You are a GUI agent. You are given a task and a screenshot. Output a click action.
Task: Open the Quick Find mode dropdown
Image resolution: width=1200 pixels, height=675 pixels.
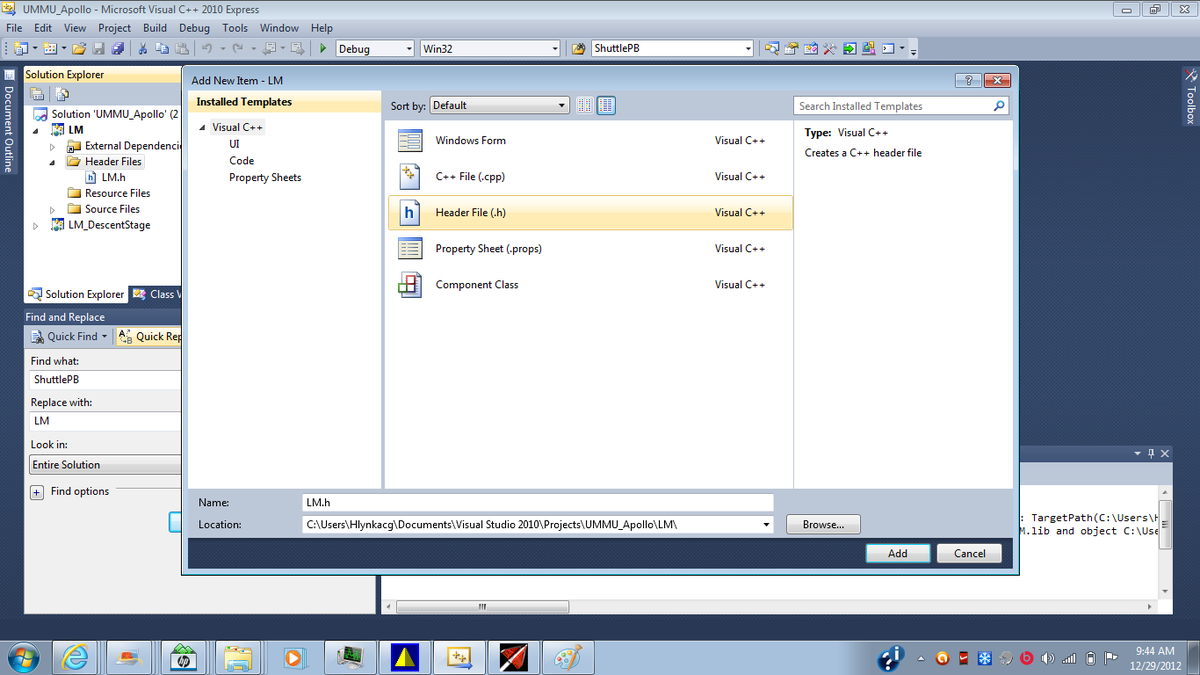pyautogui.click(x=105, y=337)
